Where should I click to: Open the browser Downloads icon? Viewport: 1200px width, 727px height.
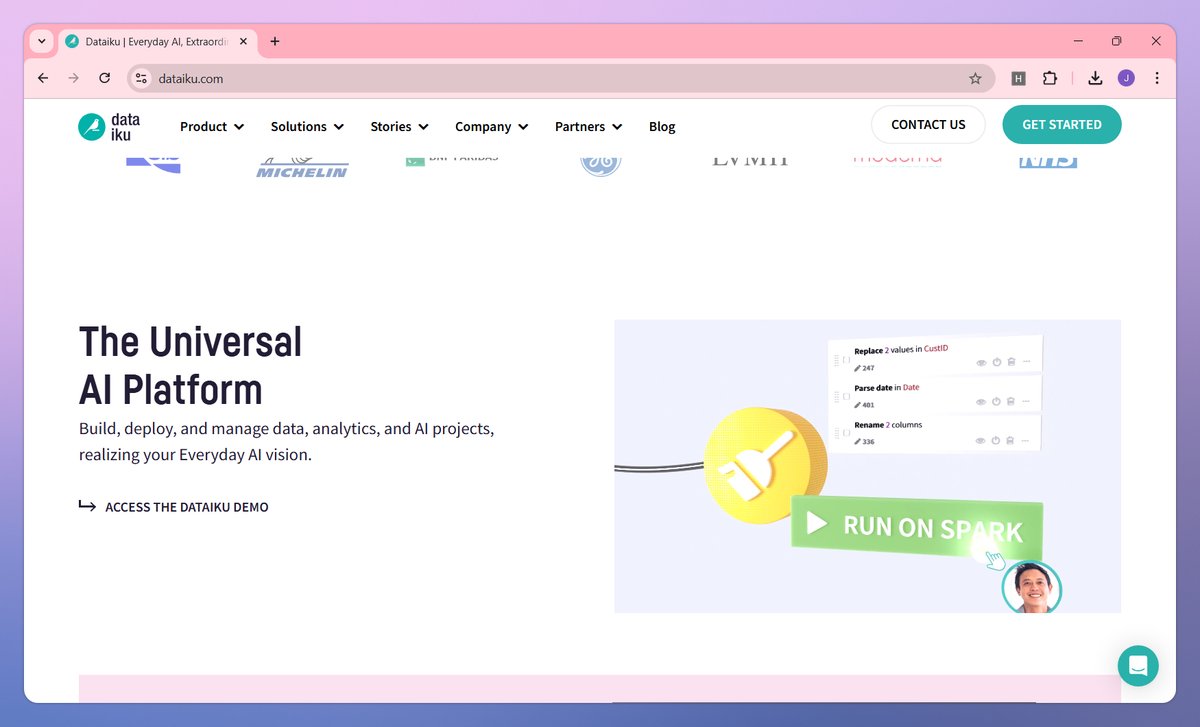(x=1095, y=77)
